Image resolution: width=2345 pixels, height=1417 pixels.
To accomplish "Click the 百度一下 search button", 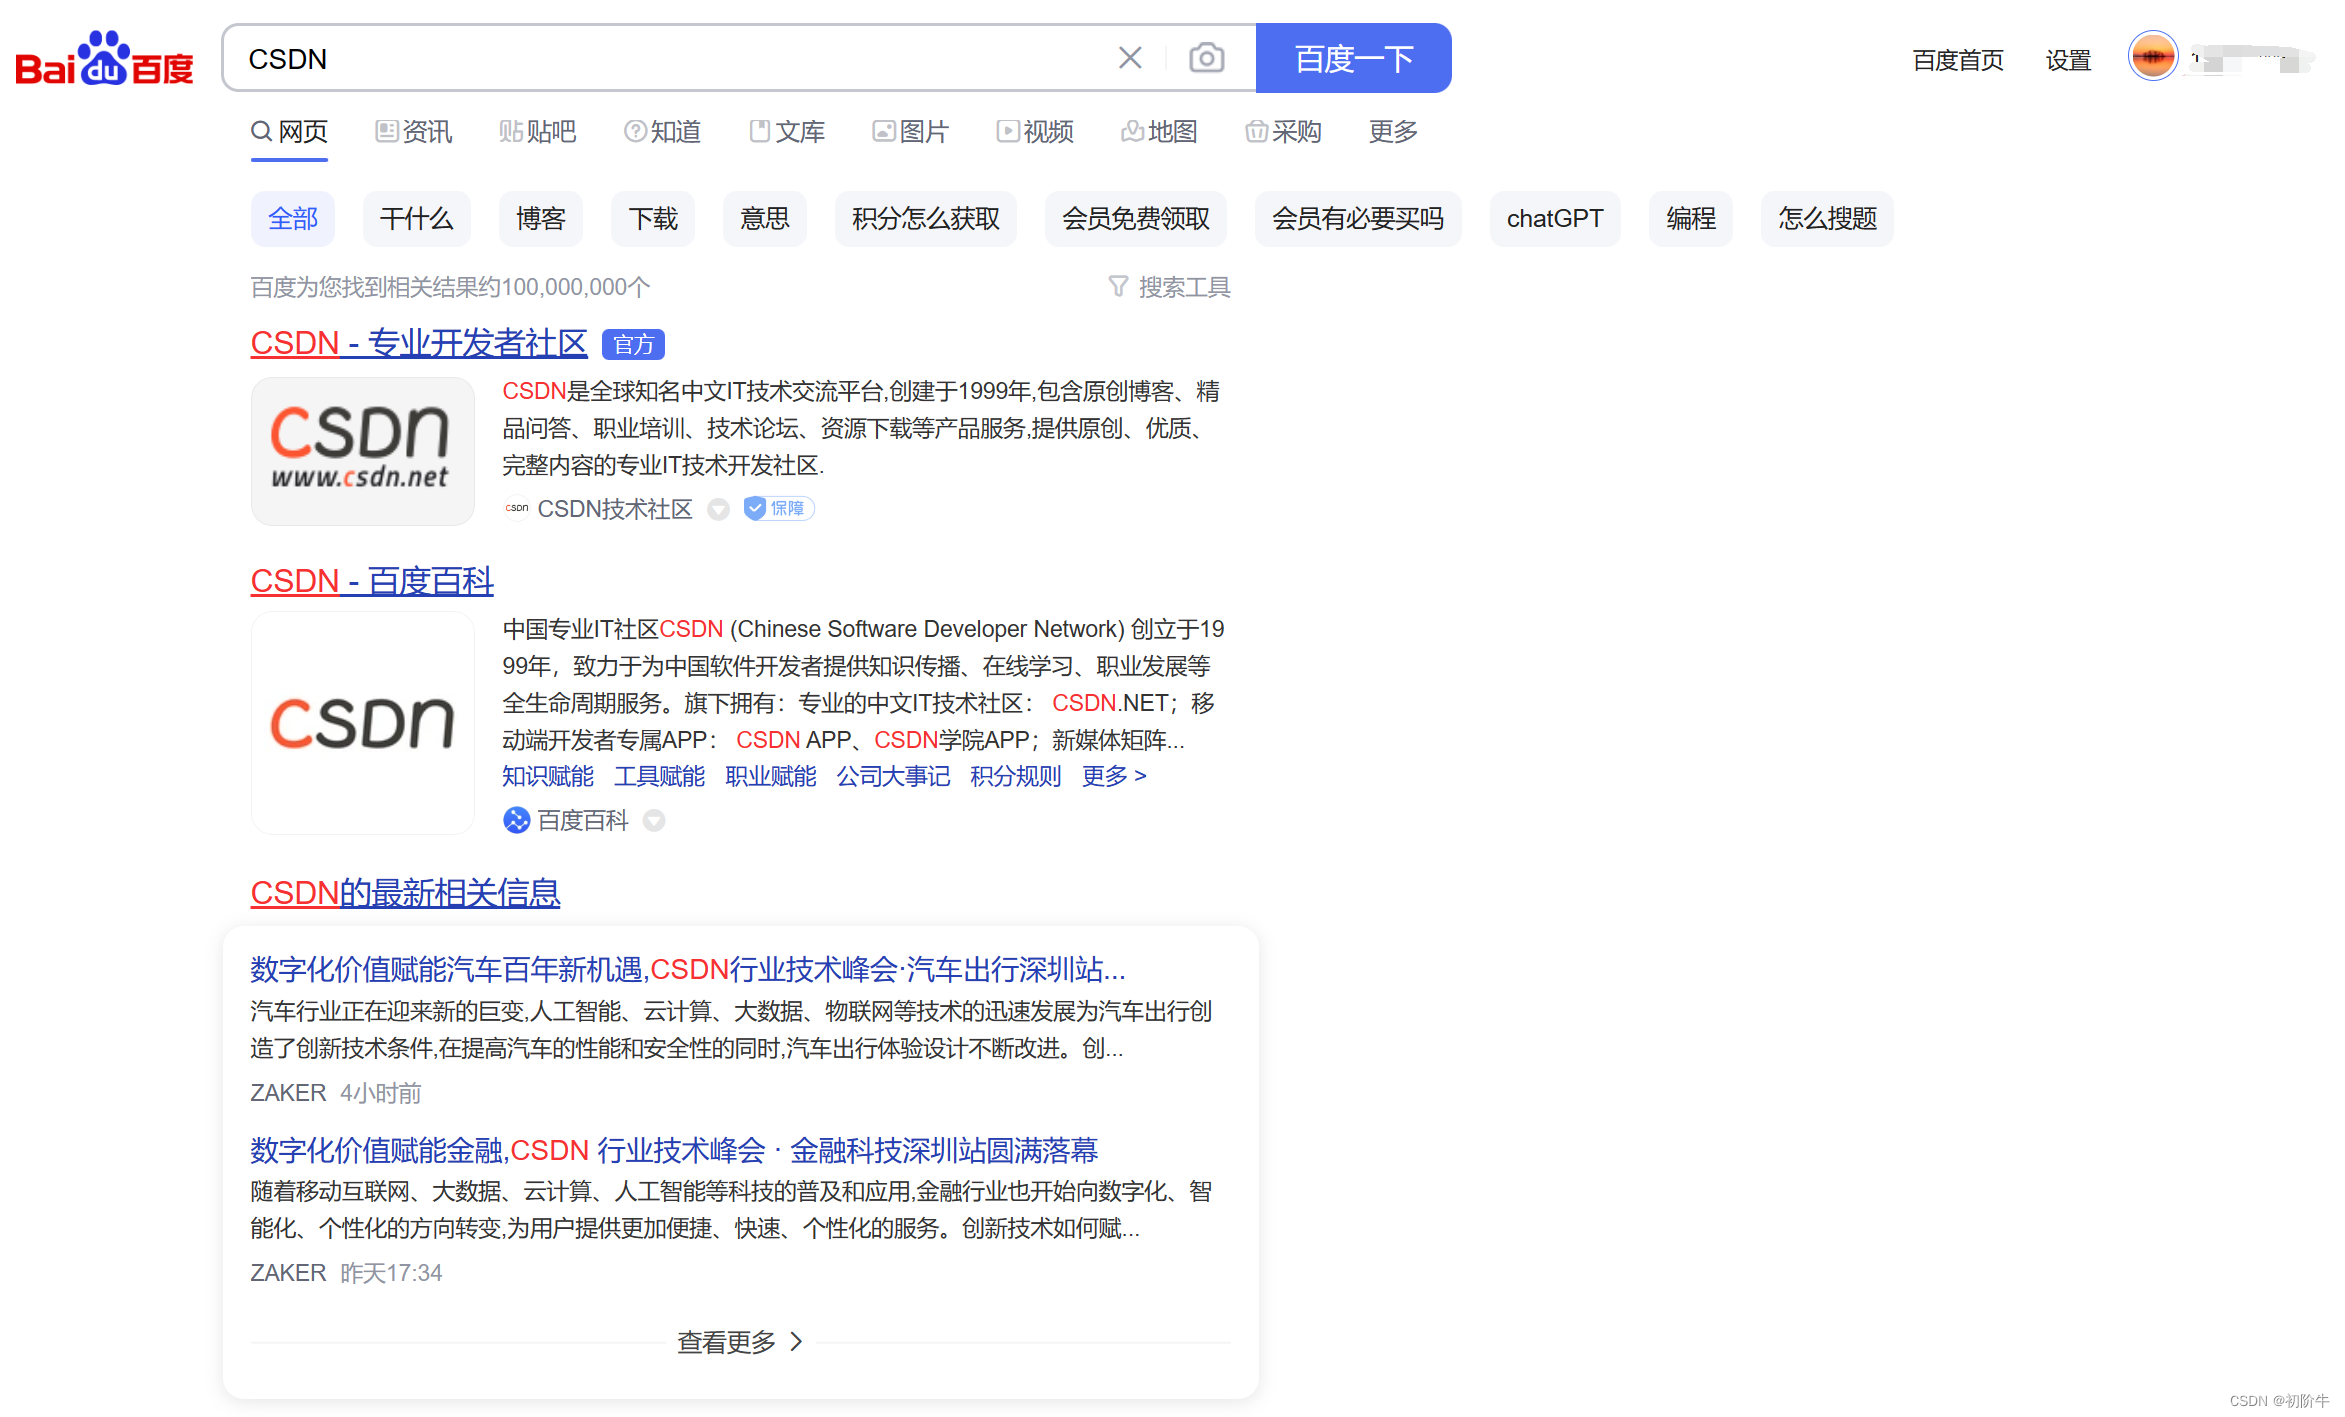I will tap(1353, 58).
